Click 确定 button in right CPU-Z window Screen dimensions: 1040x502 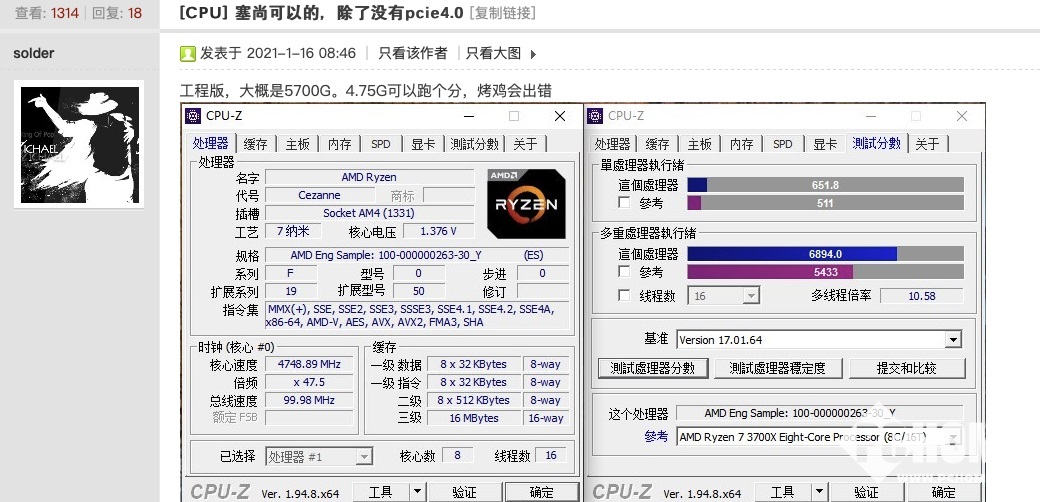coord(943,492)
